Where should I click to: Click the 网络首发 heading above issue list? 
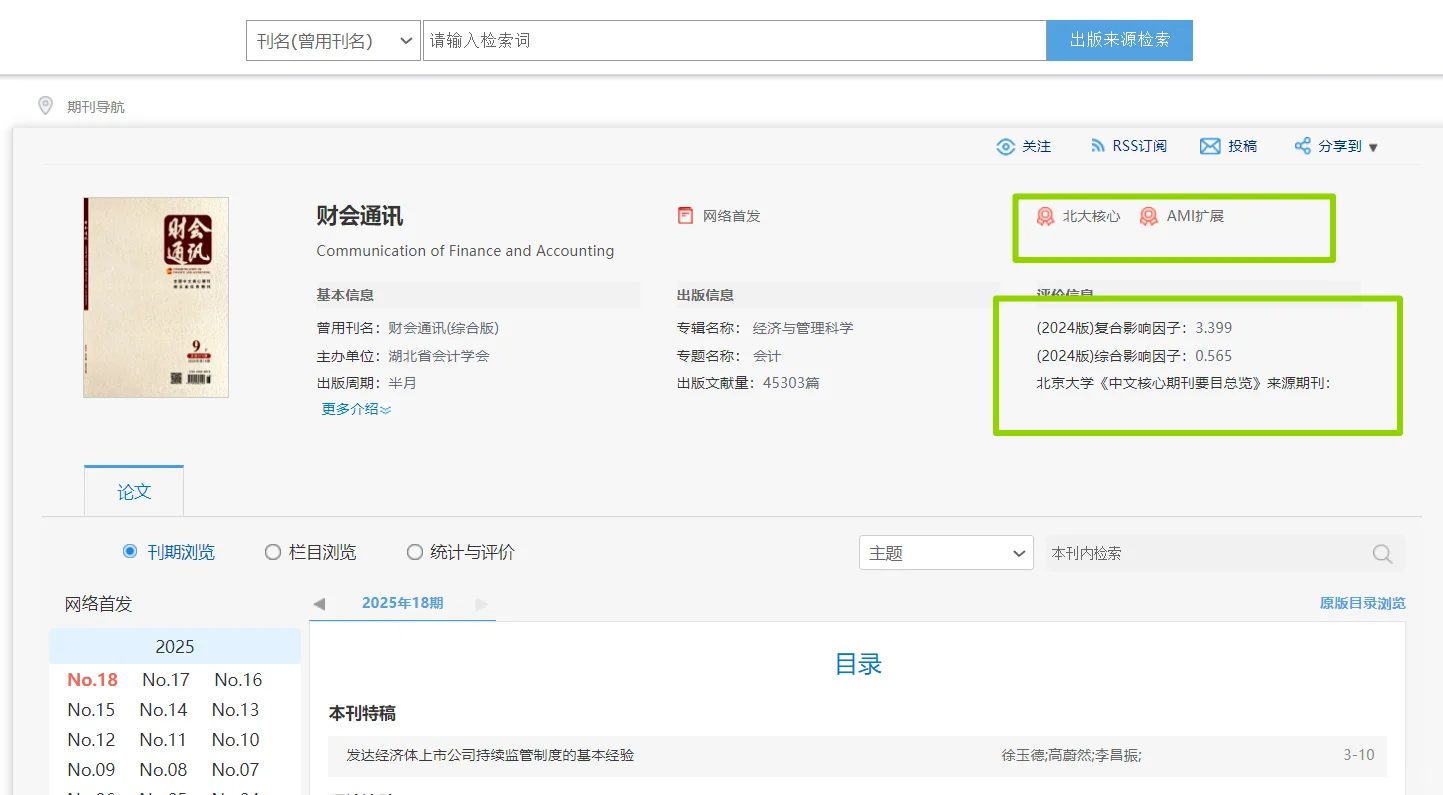point(98,604)
